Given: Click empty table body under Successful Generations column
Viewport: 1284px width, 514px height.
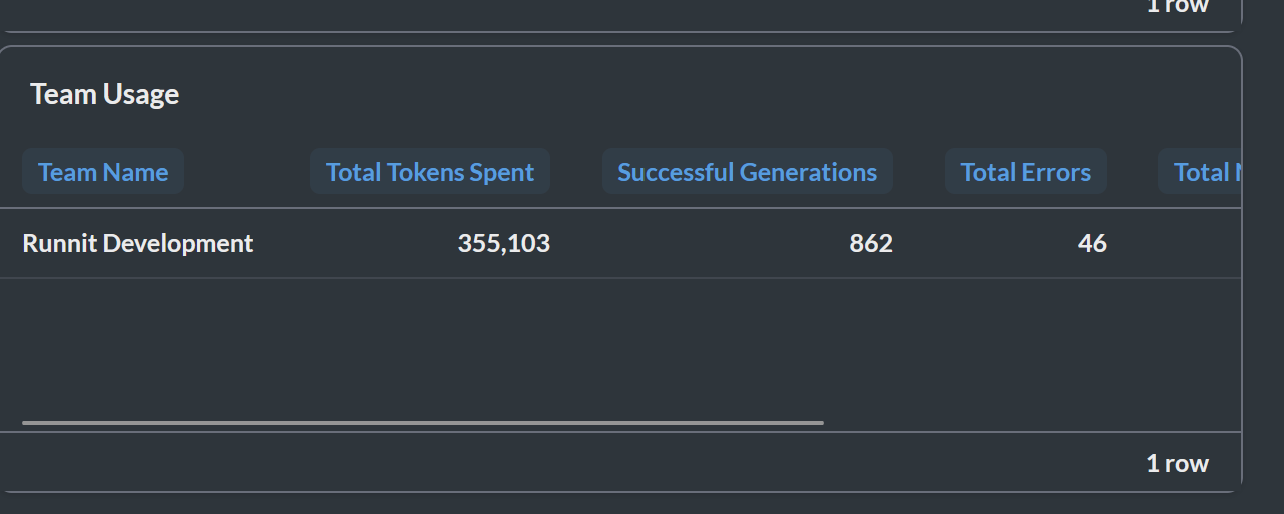Looking at the screenshot, I should [747, 345].
